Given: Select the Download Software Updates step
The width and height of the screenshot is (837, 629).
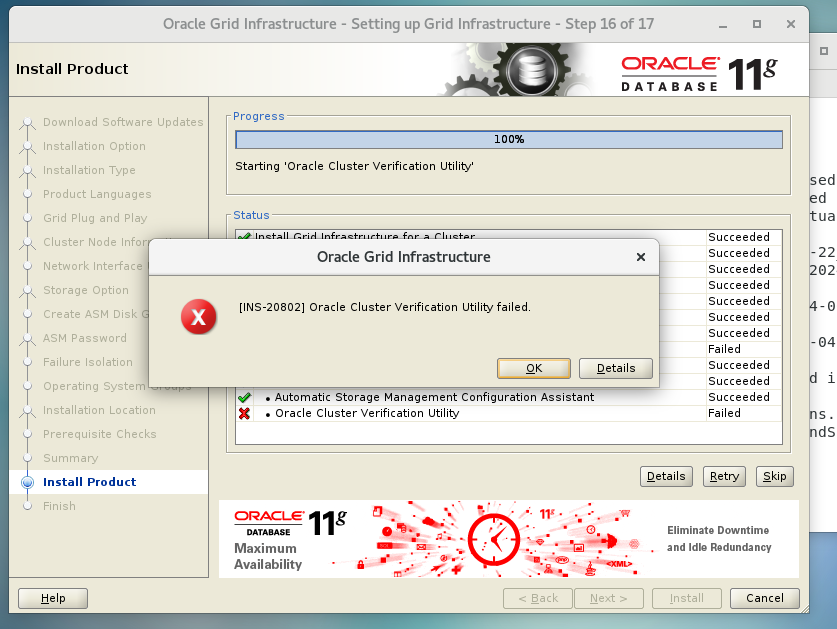Looking at the screenshot, I should (123, 122).
